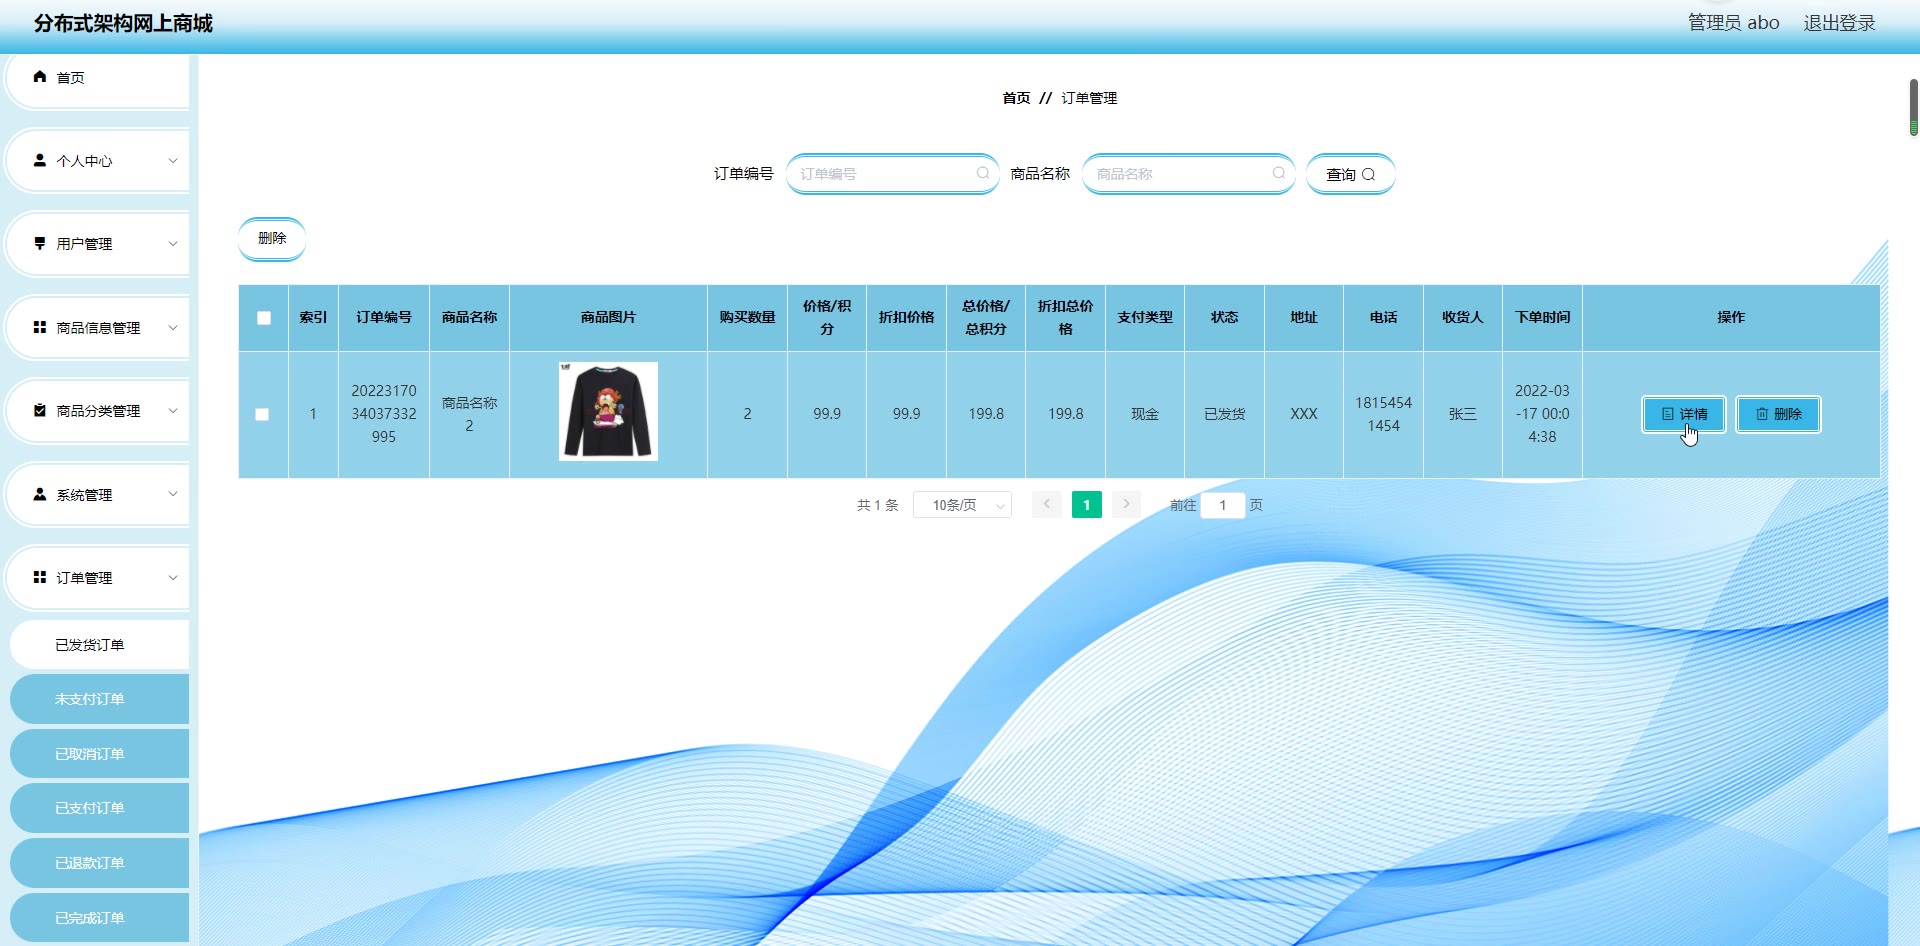
Task: Click the home icon beside 首页 in the sidebar
Action: [40, 77]
